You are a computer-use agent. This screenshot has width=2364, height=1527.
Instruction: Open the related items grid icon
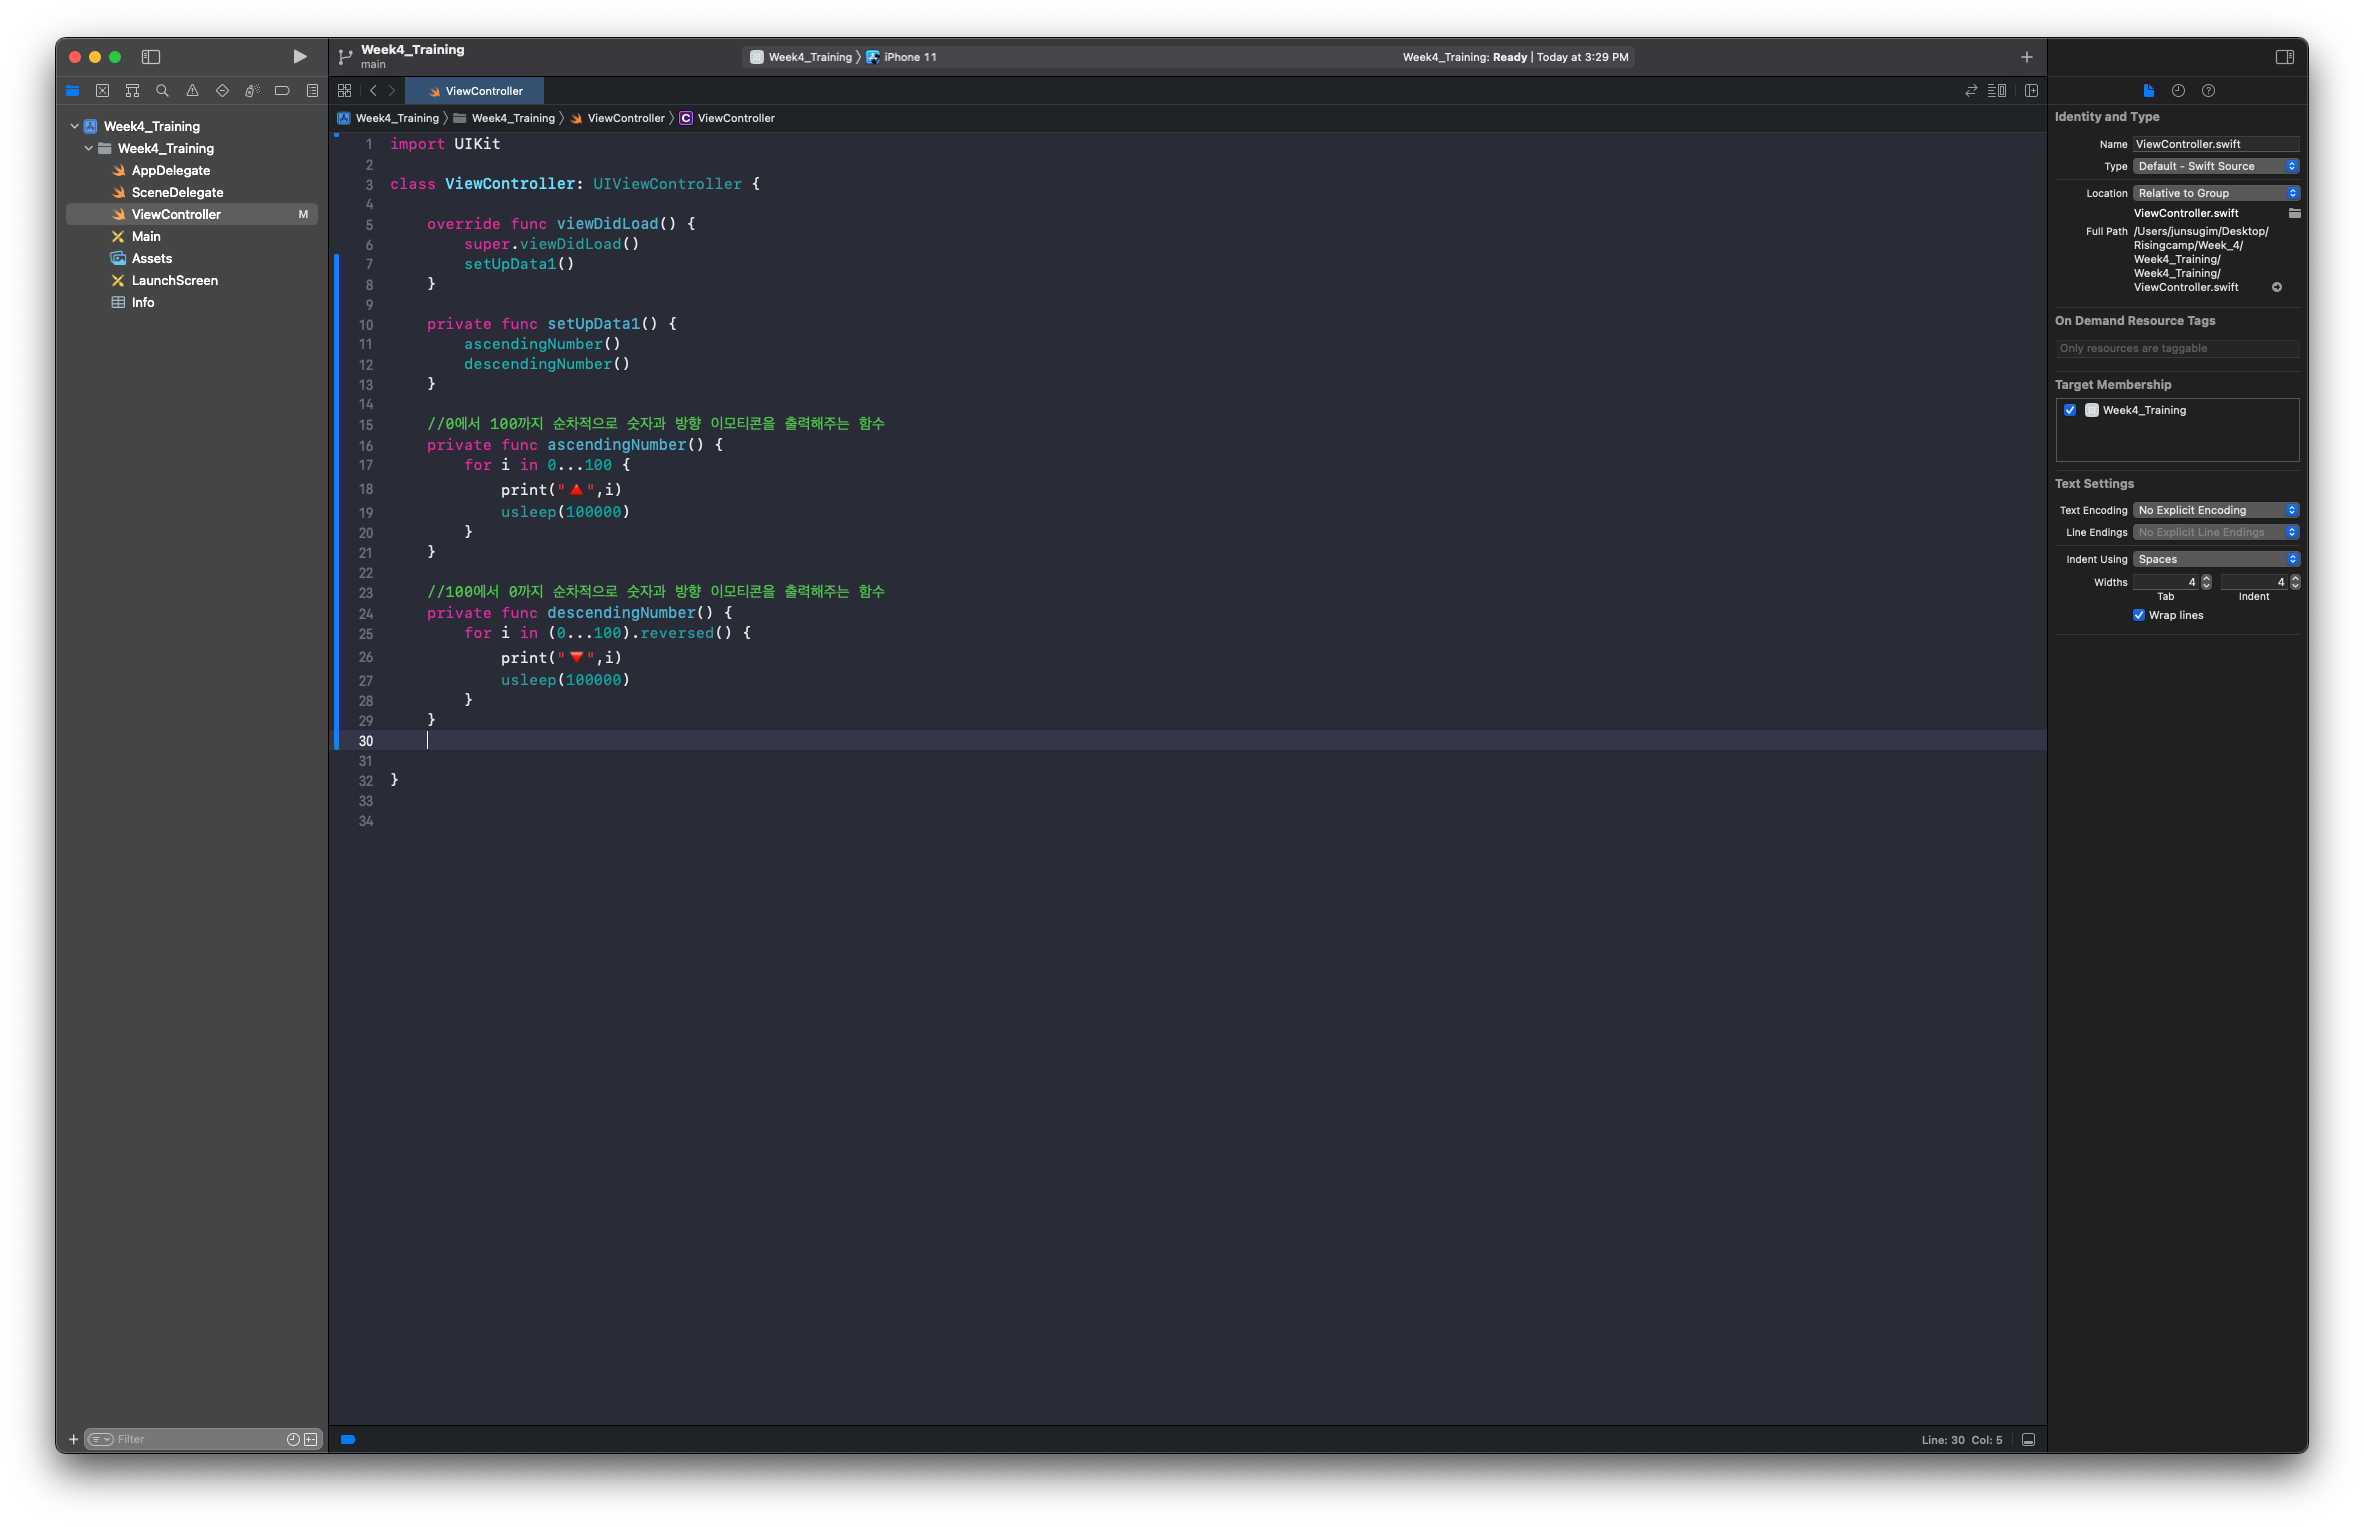[x=345, y=91]
